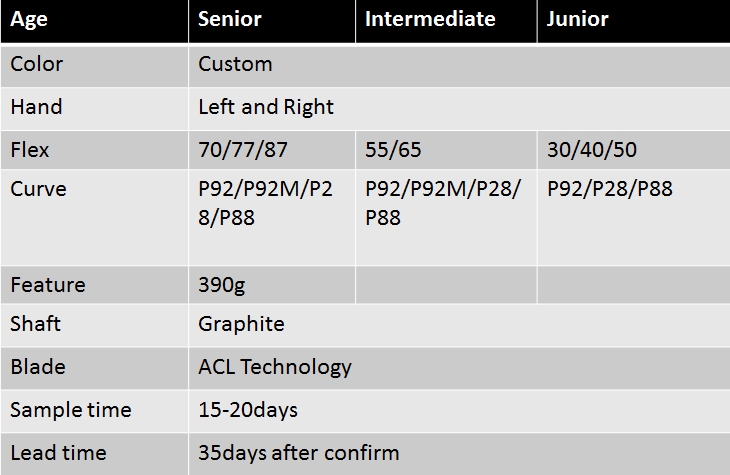730x475 pixels.
Task: Click the Intermediate flex 55/65 cell
Action: [x=446, y=150]
